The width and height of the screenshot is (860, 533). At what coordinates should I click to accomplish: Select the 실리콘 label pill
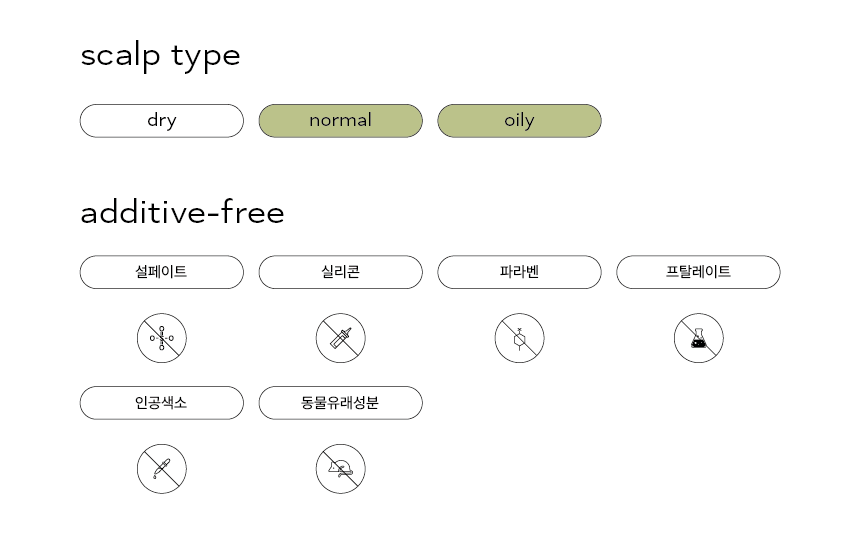pyautogui.click(x=341, y=272)
